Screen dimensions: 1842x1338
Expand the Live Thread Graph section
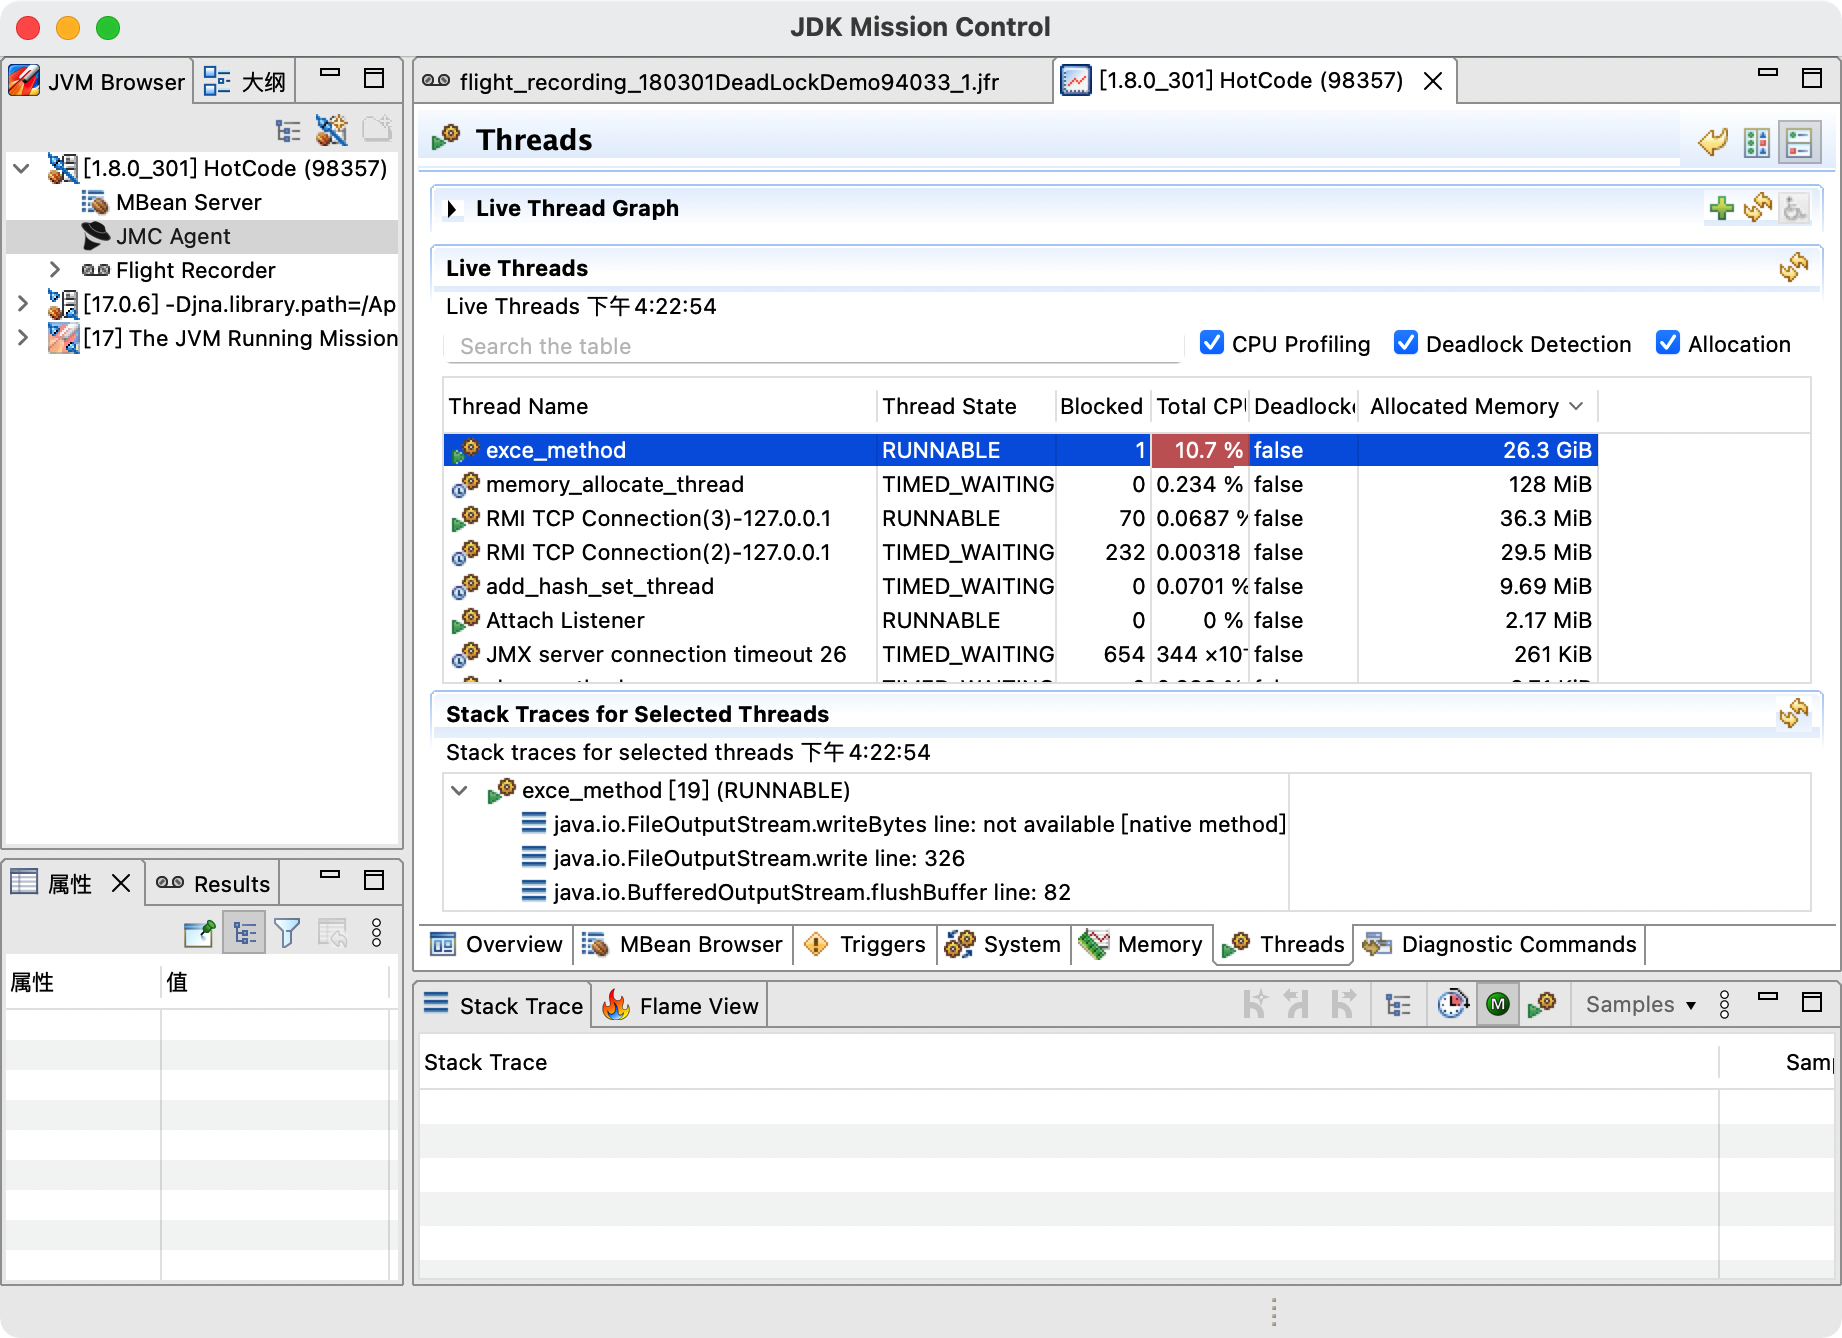point(452,208)
